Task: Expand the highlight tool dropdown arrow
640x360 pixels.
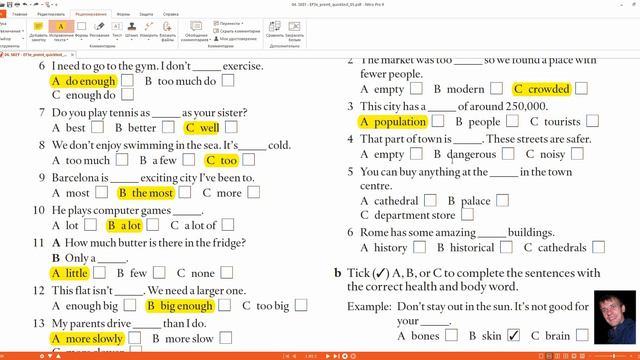Action: coord(67,40)
